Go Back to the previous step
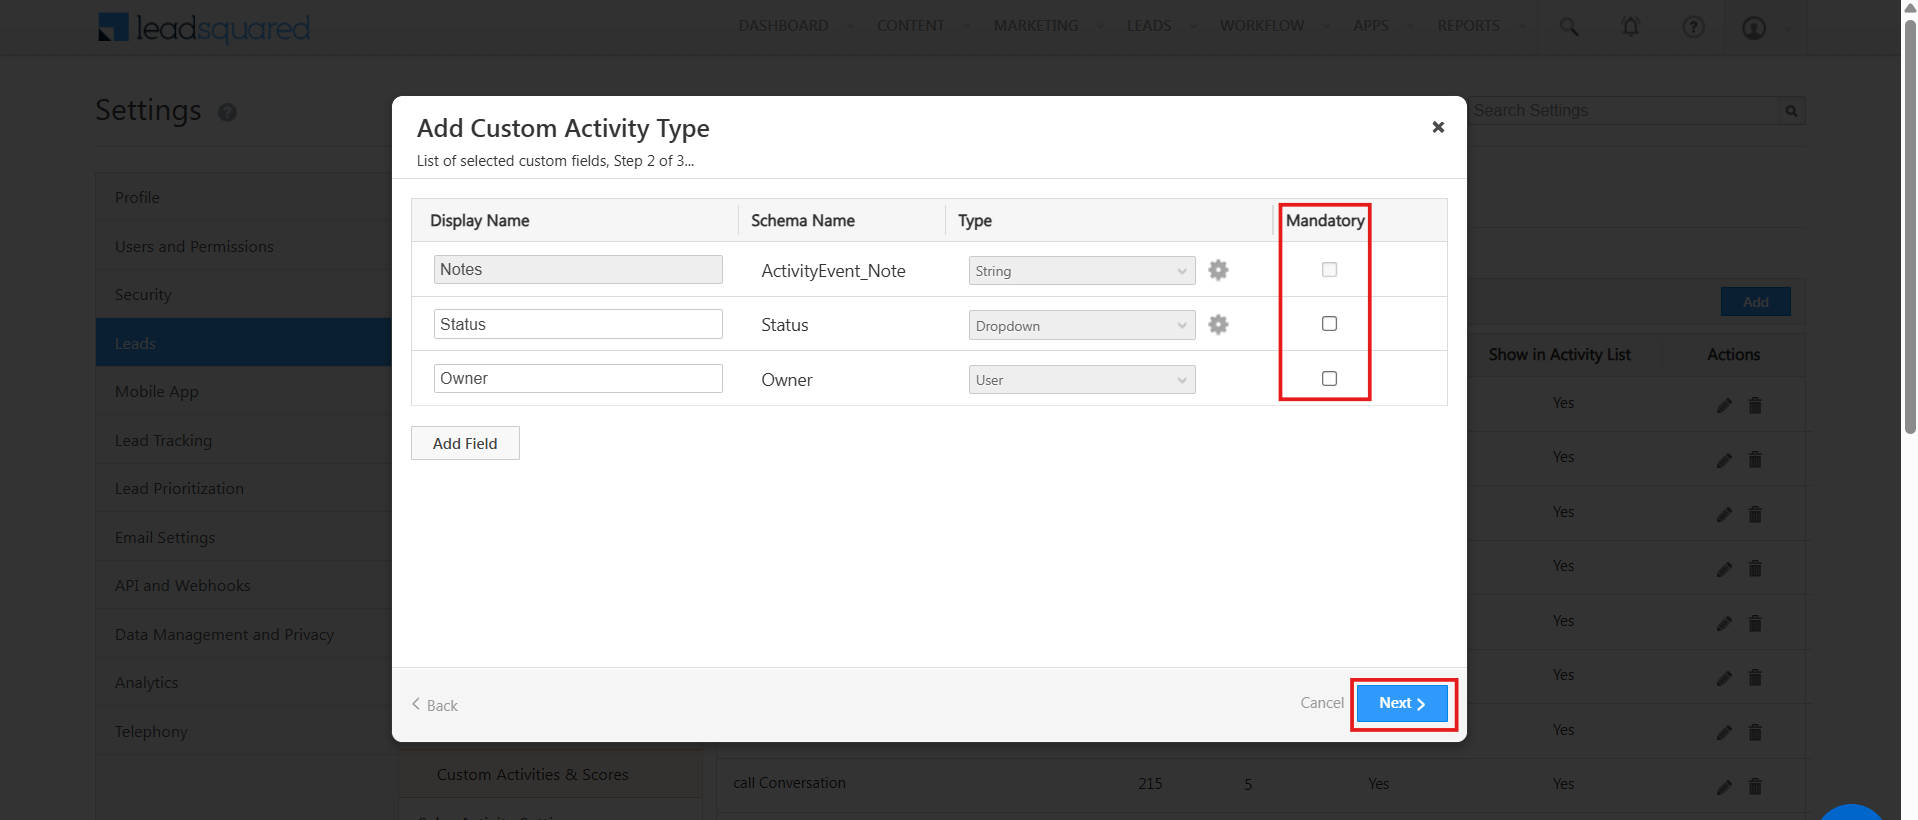 coord(435,705)
